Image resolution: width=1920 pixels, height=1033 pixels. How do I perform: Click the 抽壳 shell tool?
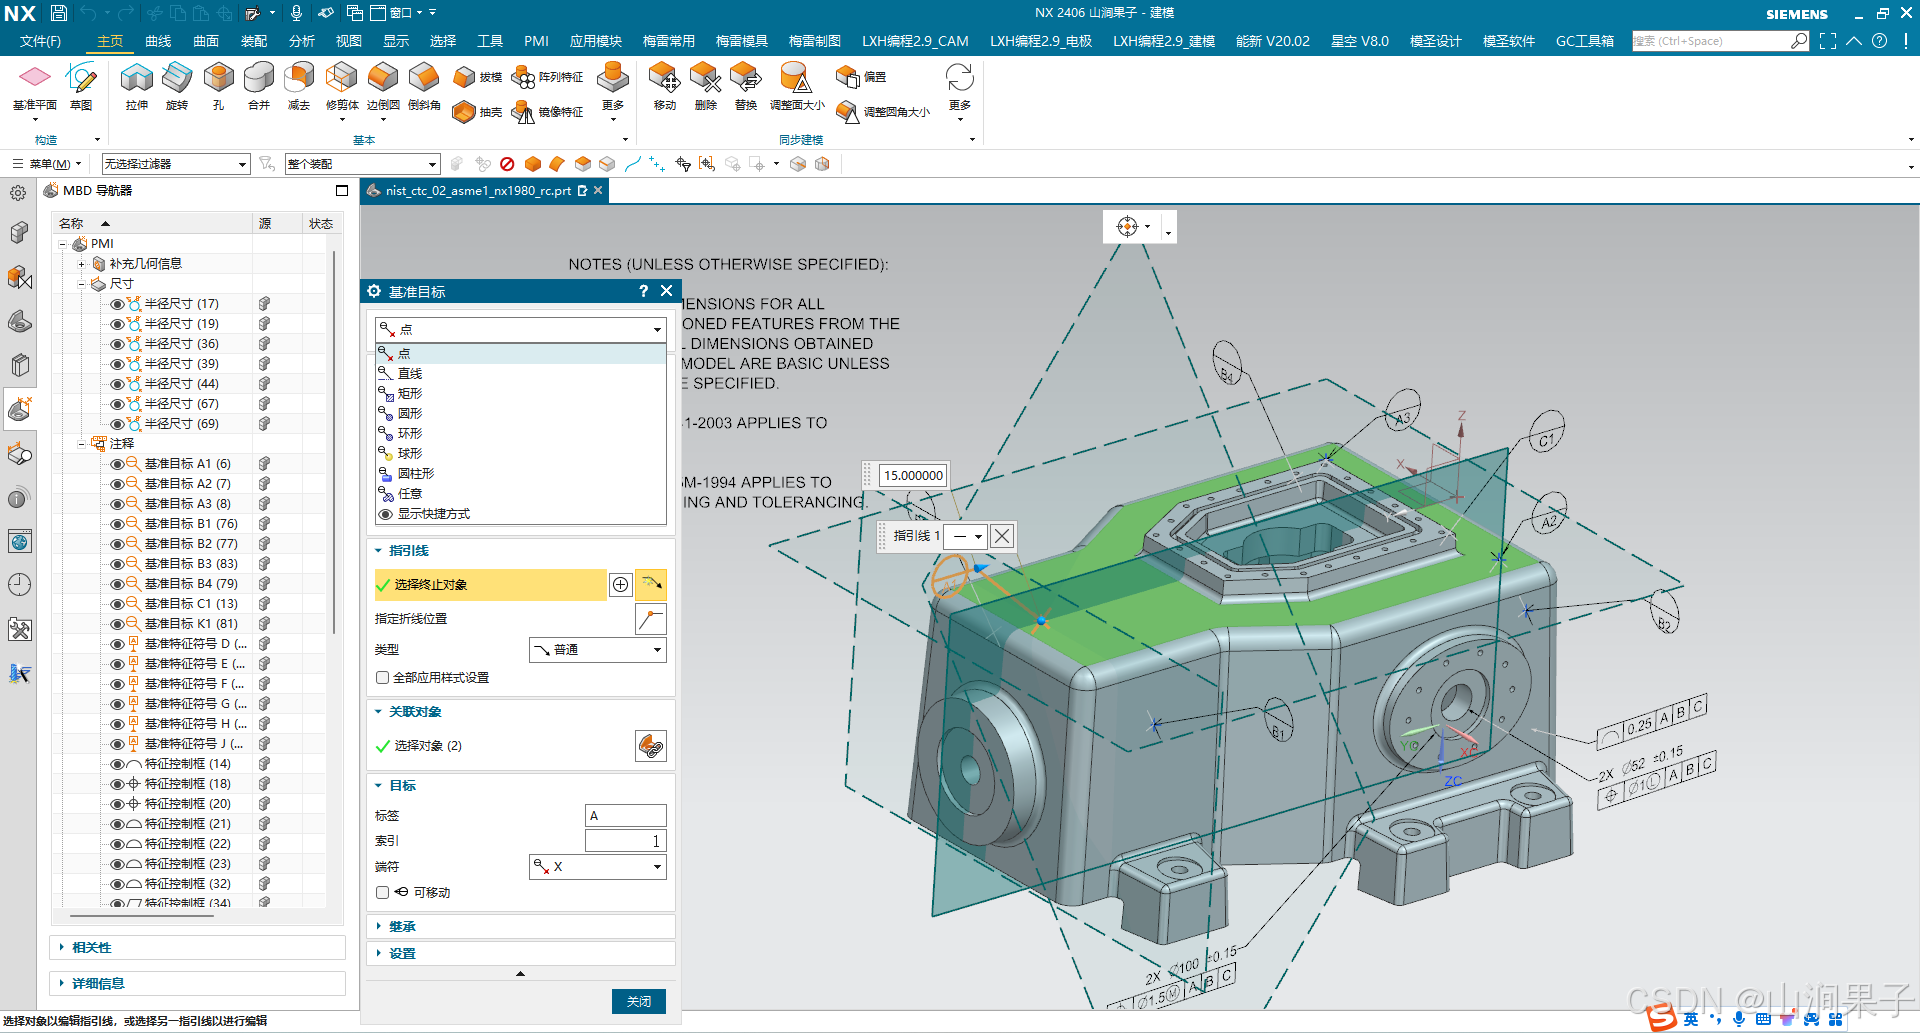click(477, 112)
